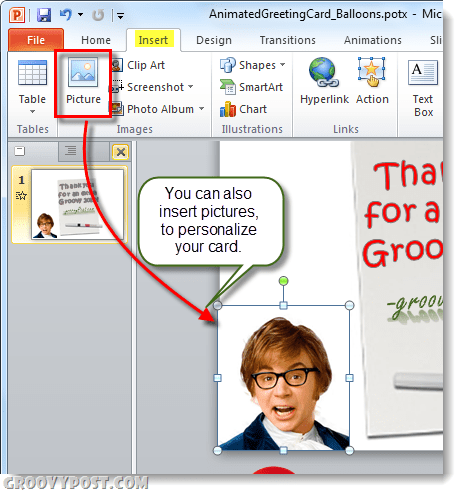
Task: Expand the Photo Album dropdown arrow
Action: pos(201,109)
